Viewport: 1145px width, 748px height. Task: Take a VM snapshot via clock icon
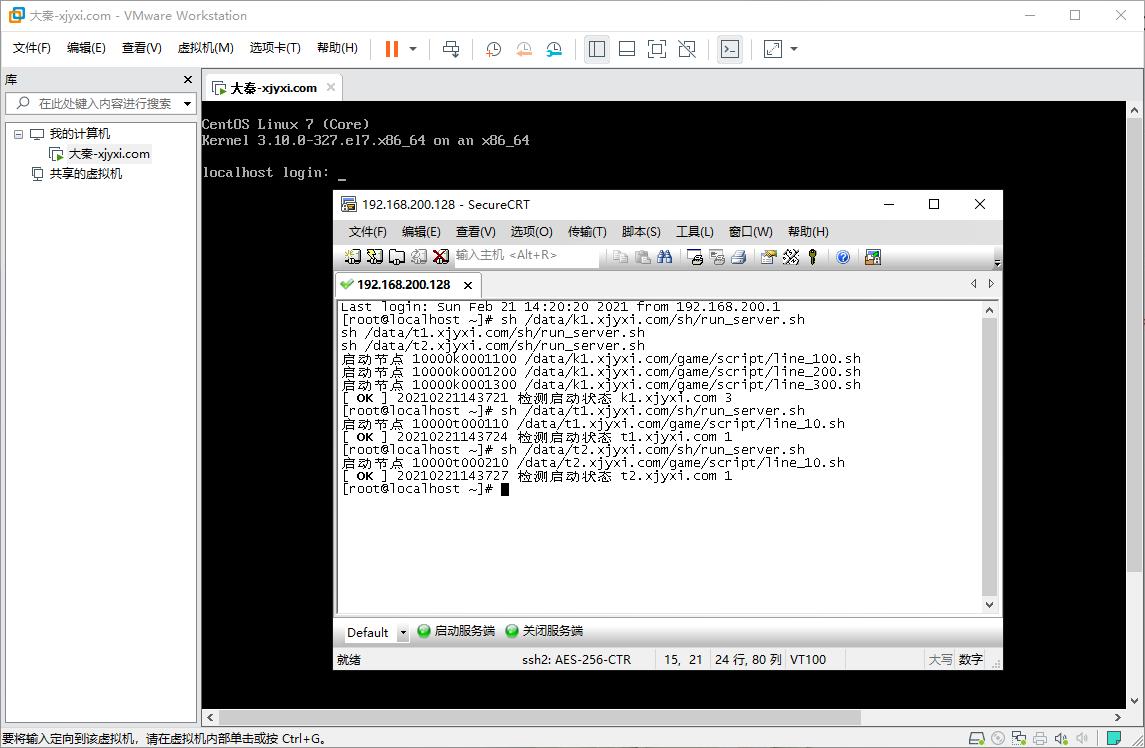[493, 49]
